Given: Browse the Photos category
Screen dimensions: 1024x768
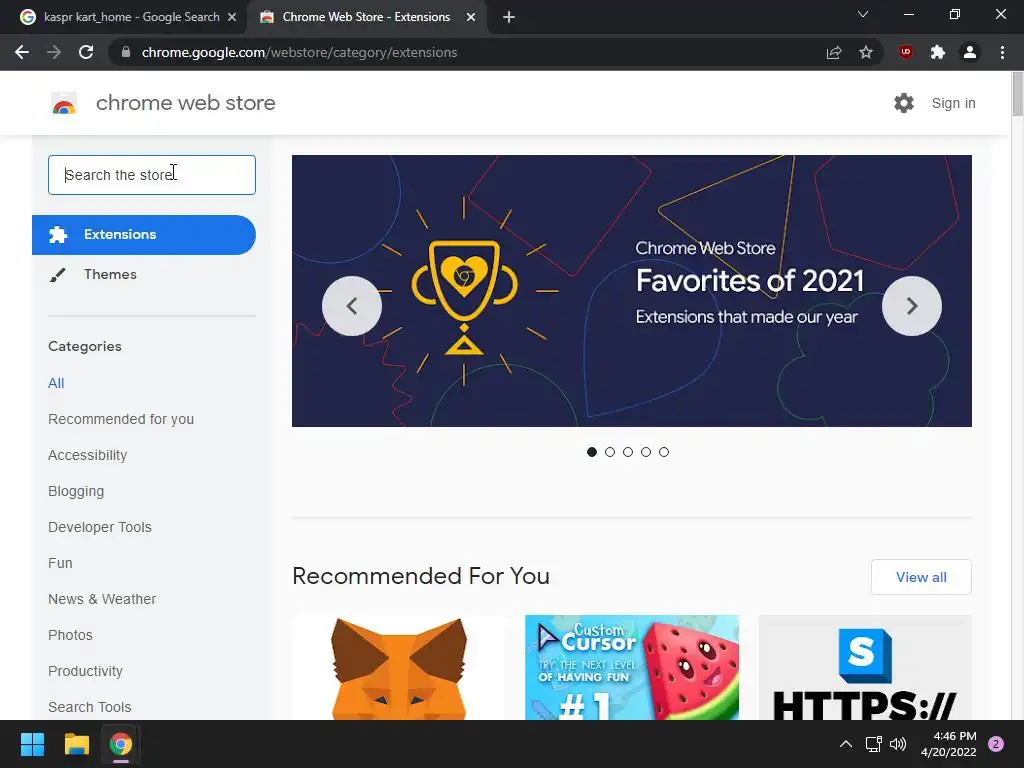Looking at the screenshot, I should pyautogui.click(x=71, y=635).
